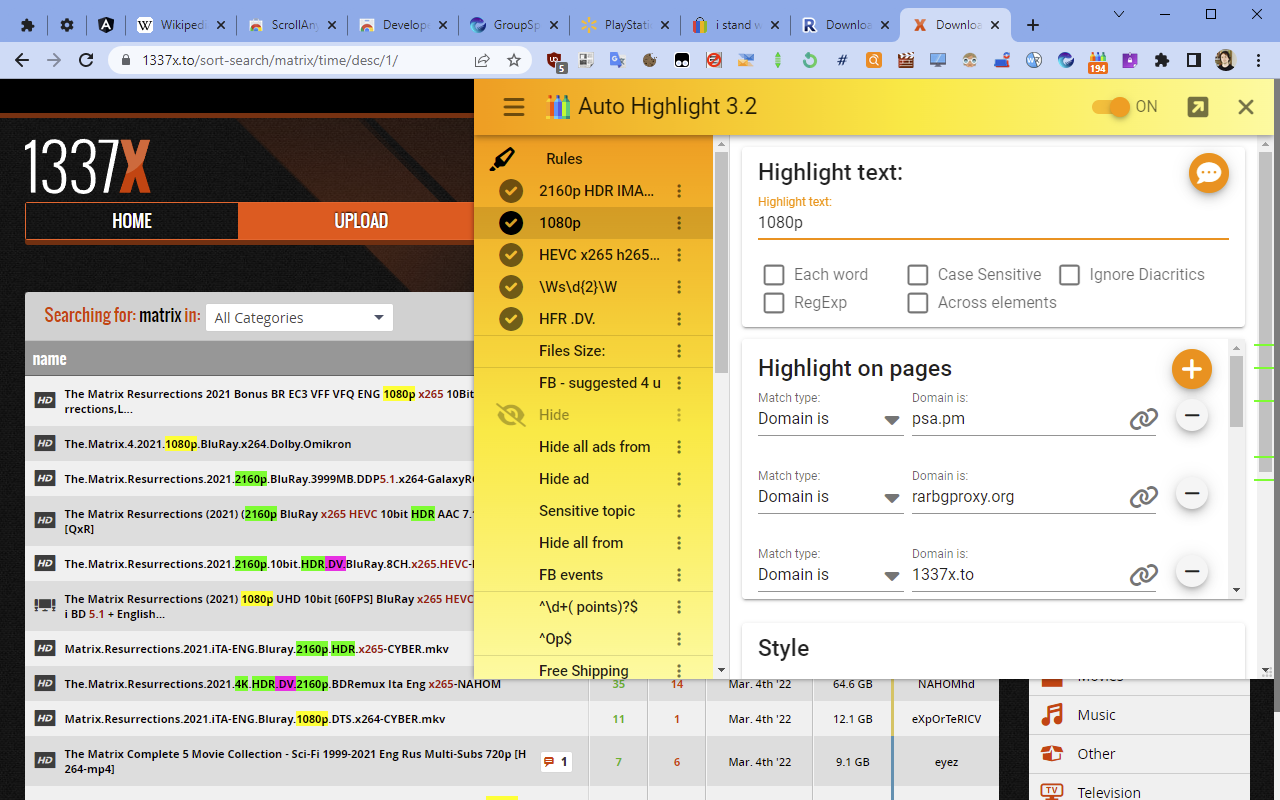
Task: Click inside the Highlight text input field
Action: (992, 222)
